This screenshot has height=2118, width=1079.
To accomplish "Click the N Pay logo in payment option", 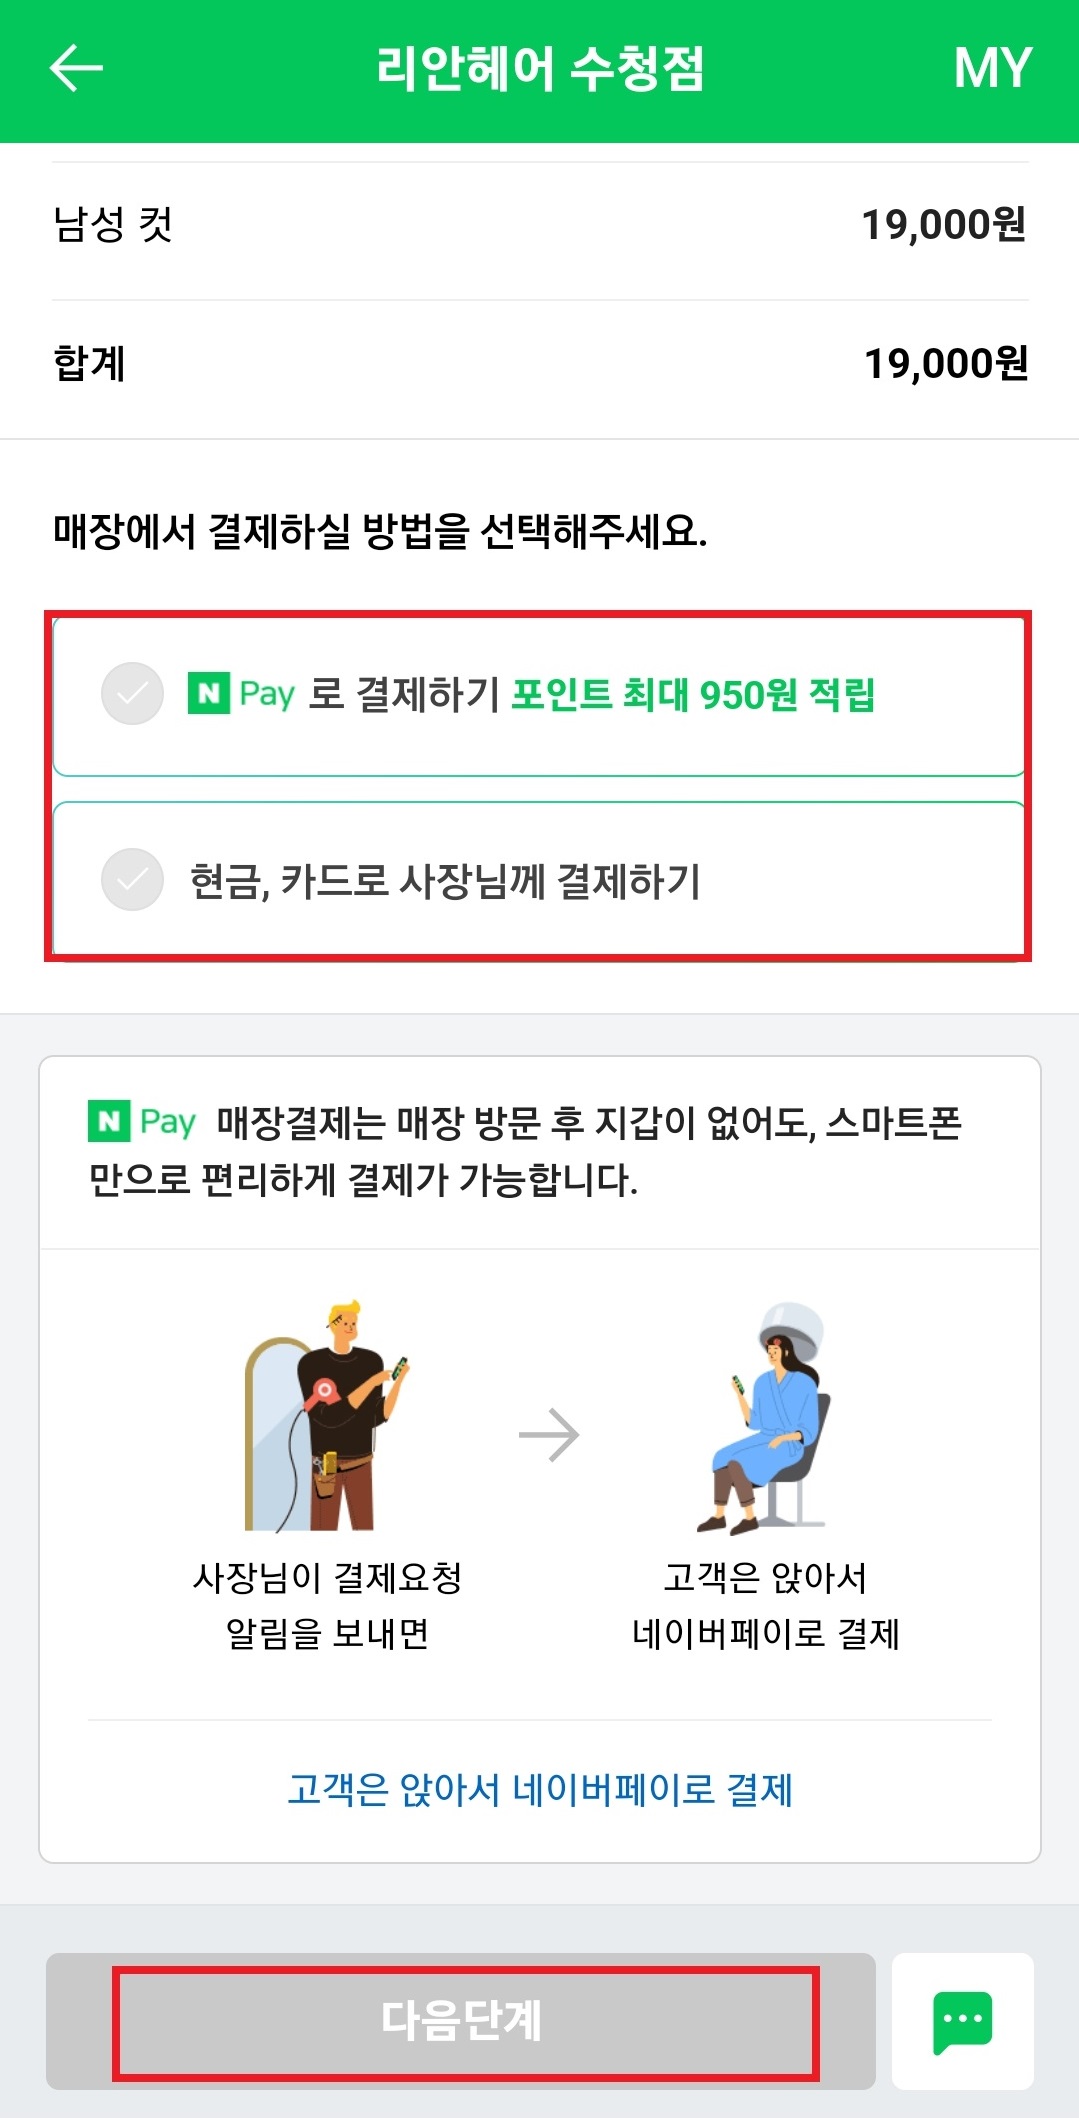I will tap(241, 693).
